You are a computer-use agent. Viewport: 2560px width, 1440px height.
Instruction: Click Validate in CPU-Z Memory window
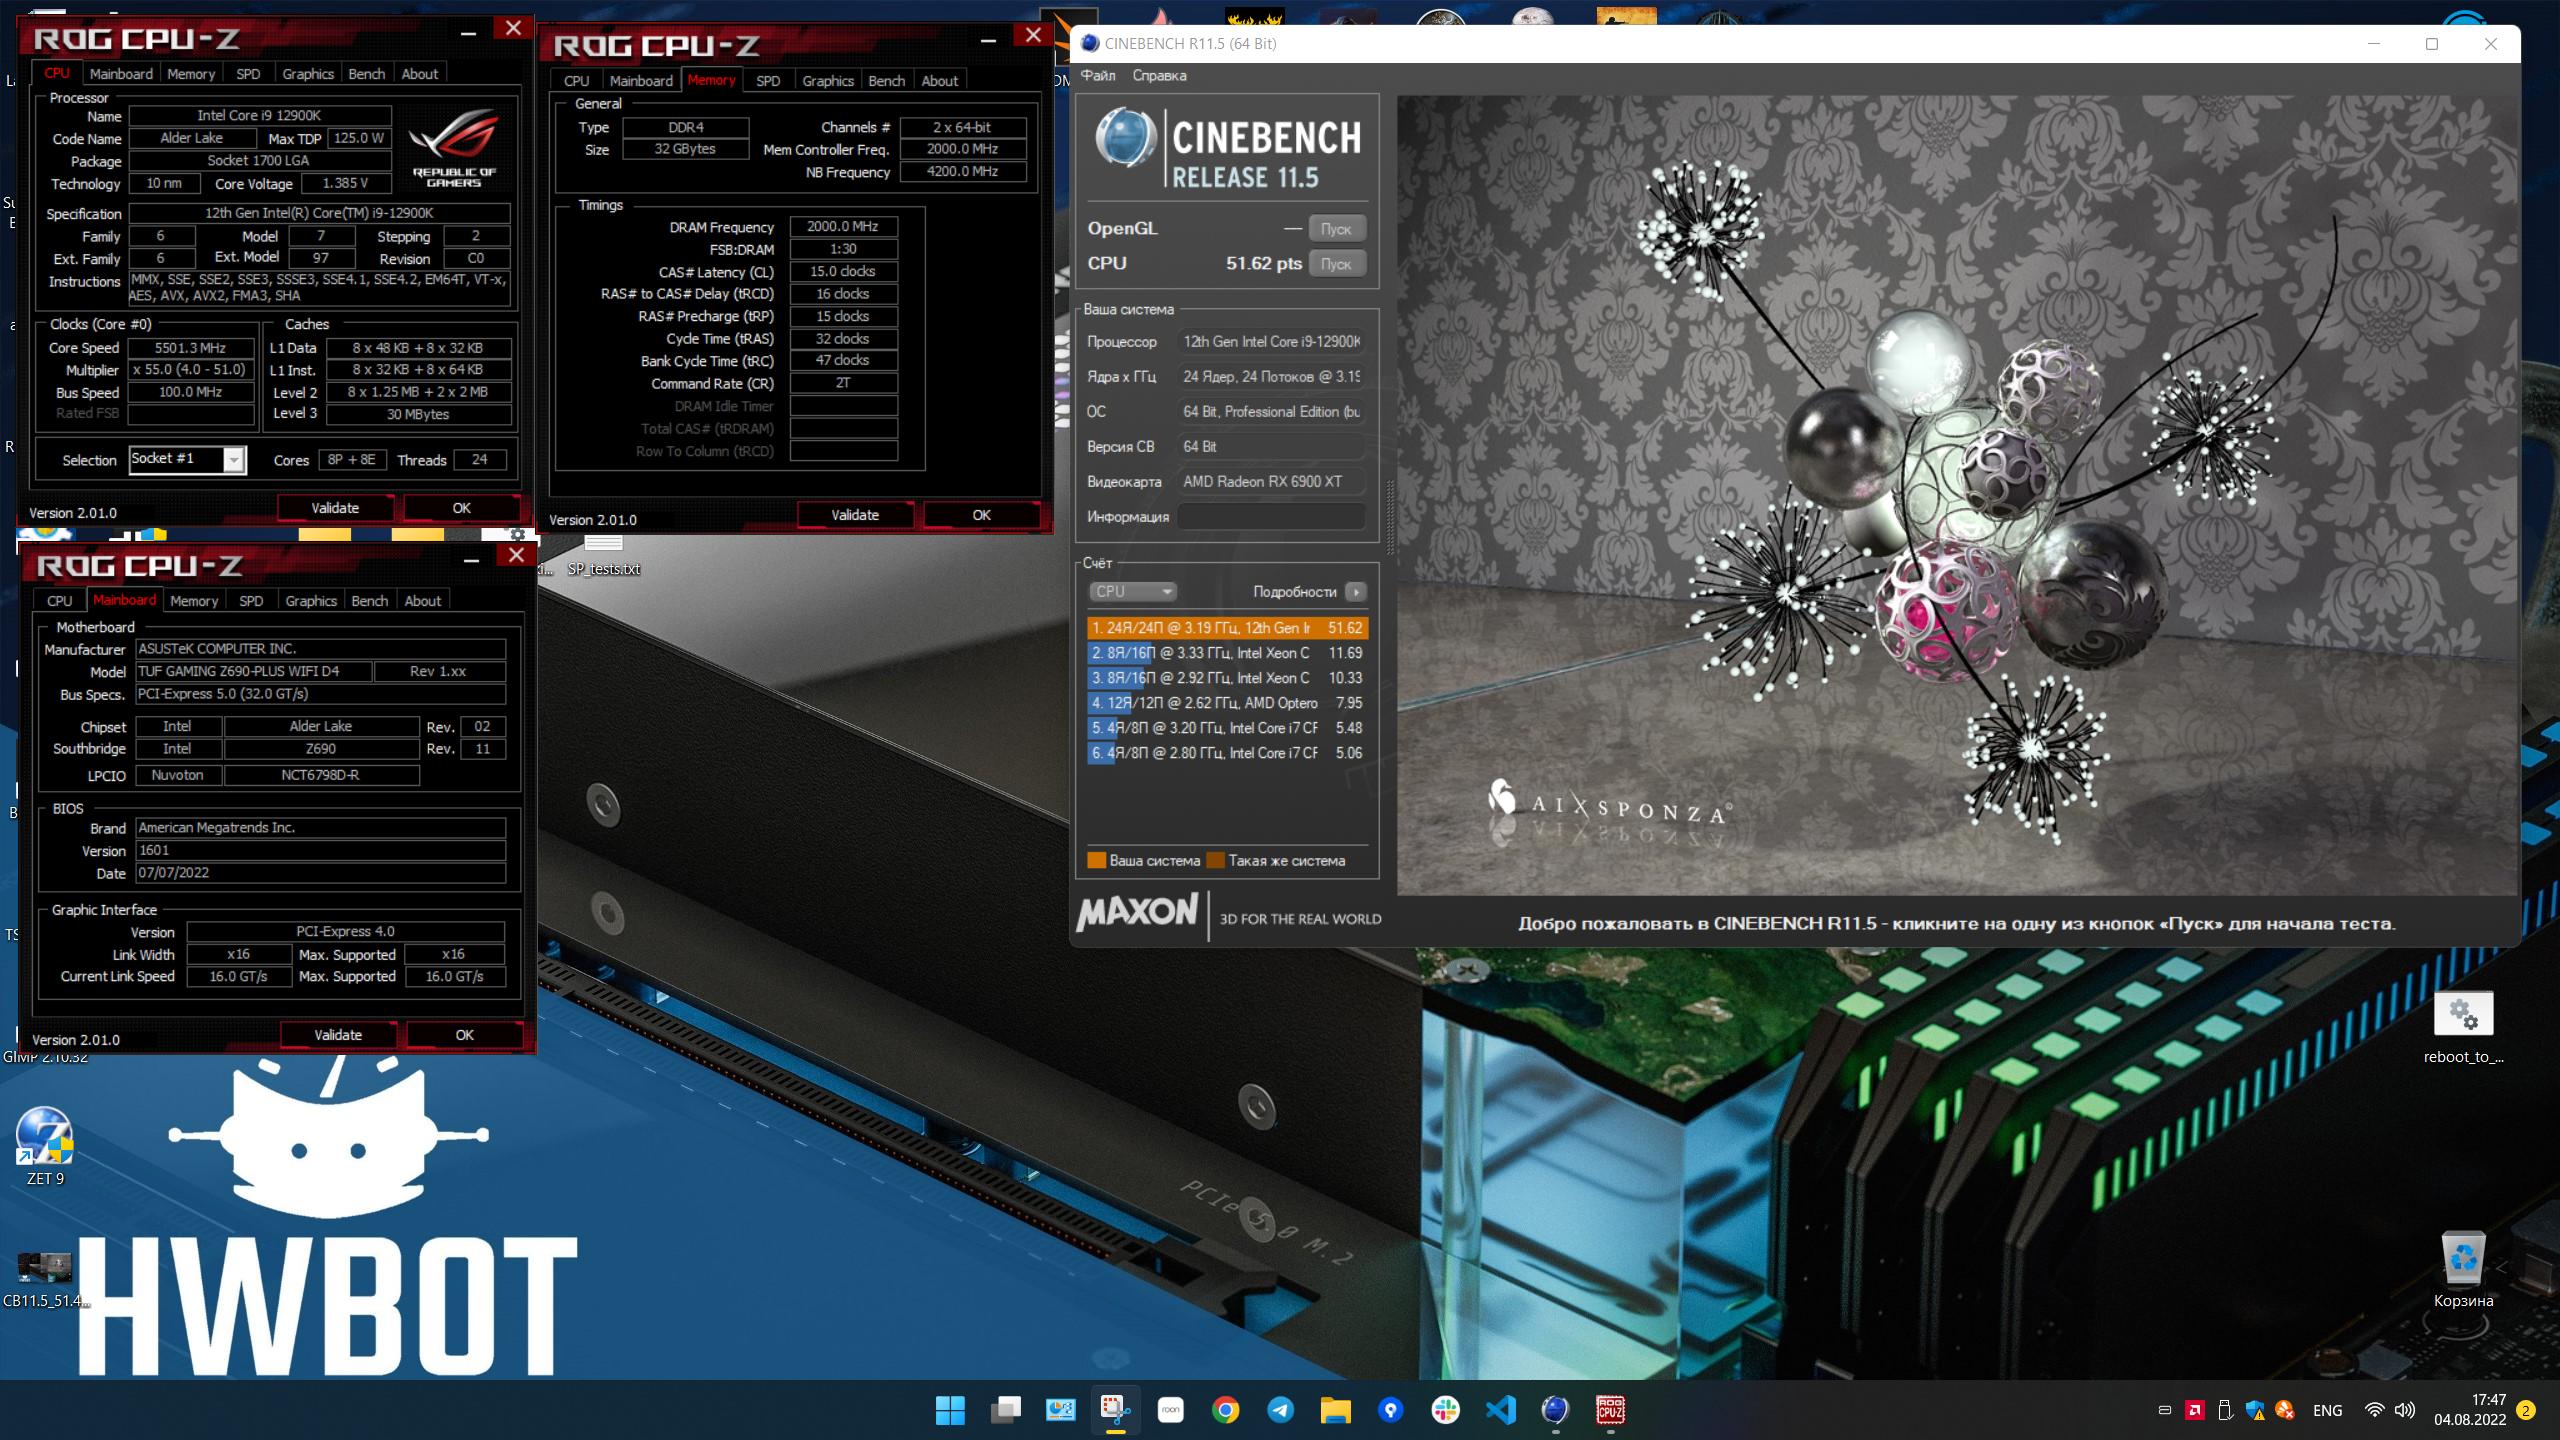click(855, 515)
